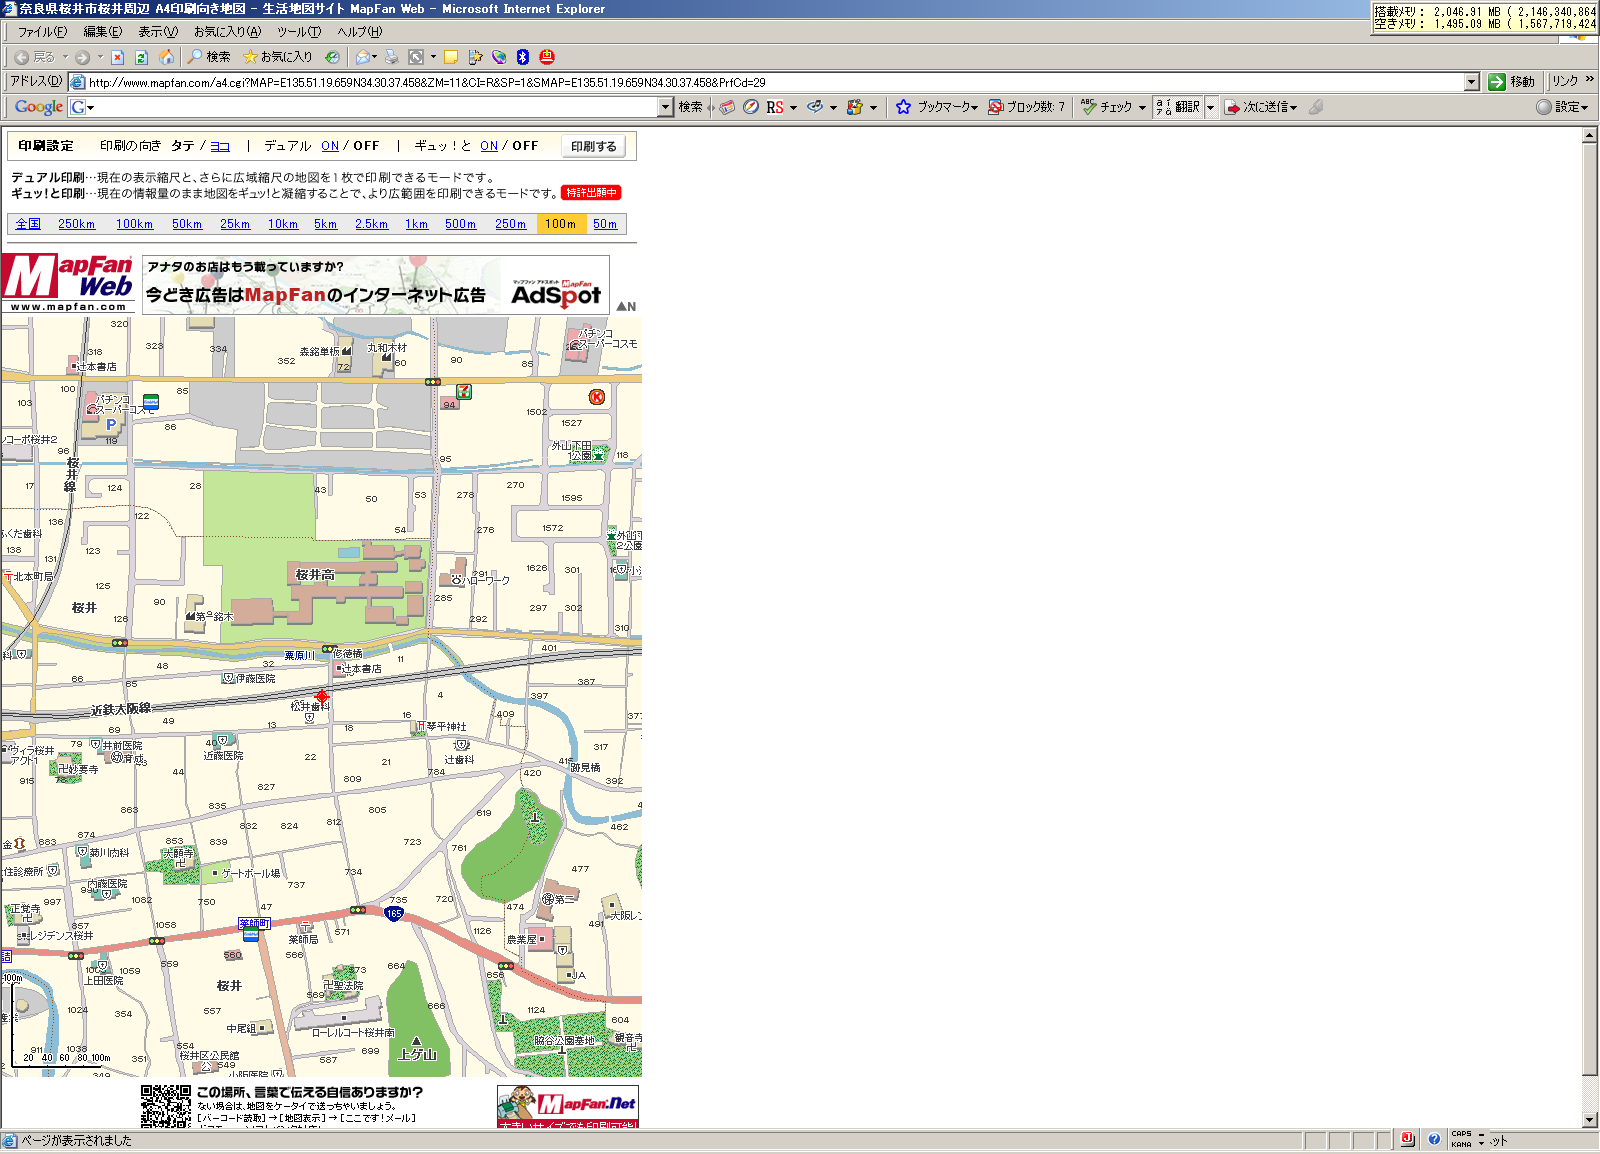Click the vertical scrollbar down arrow
Image resolution: width=1600 pixels, height=1154 pixels.
coord(1590,1120)
